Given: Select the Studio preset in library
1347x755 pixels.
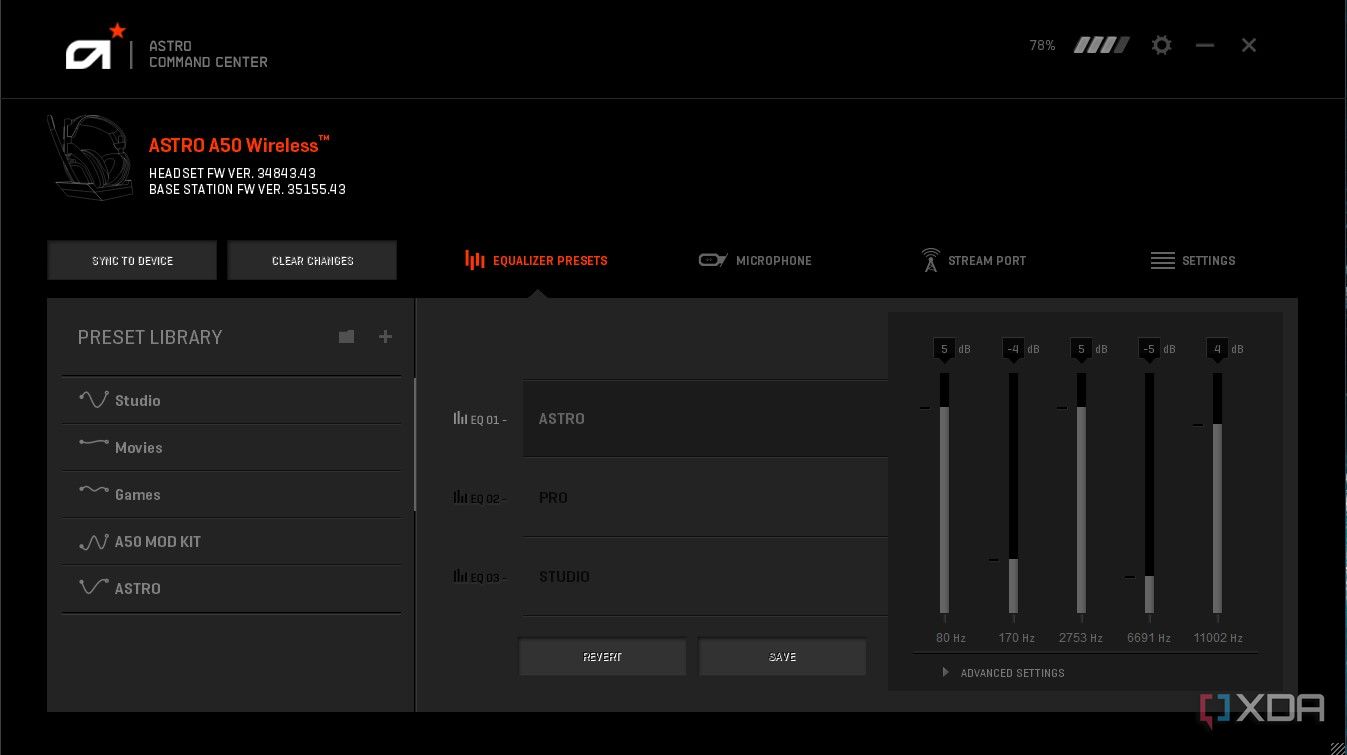Looking at the screenshot, I should coord(231,400).
